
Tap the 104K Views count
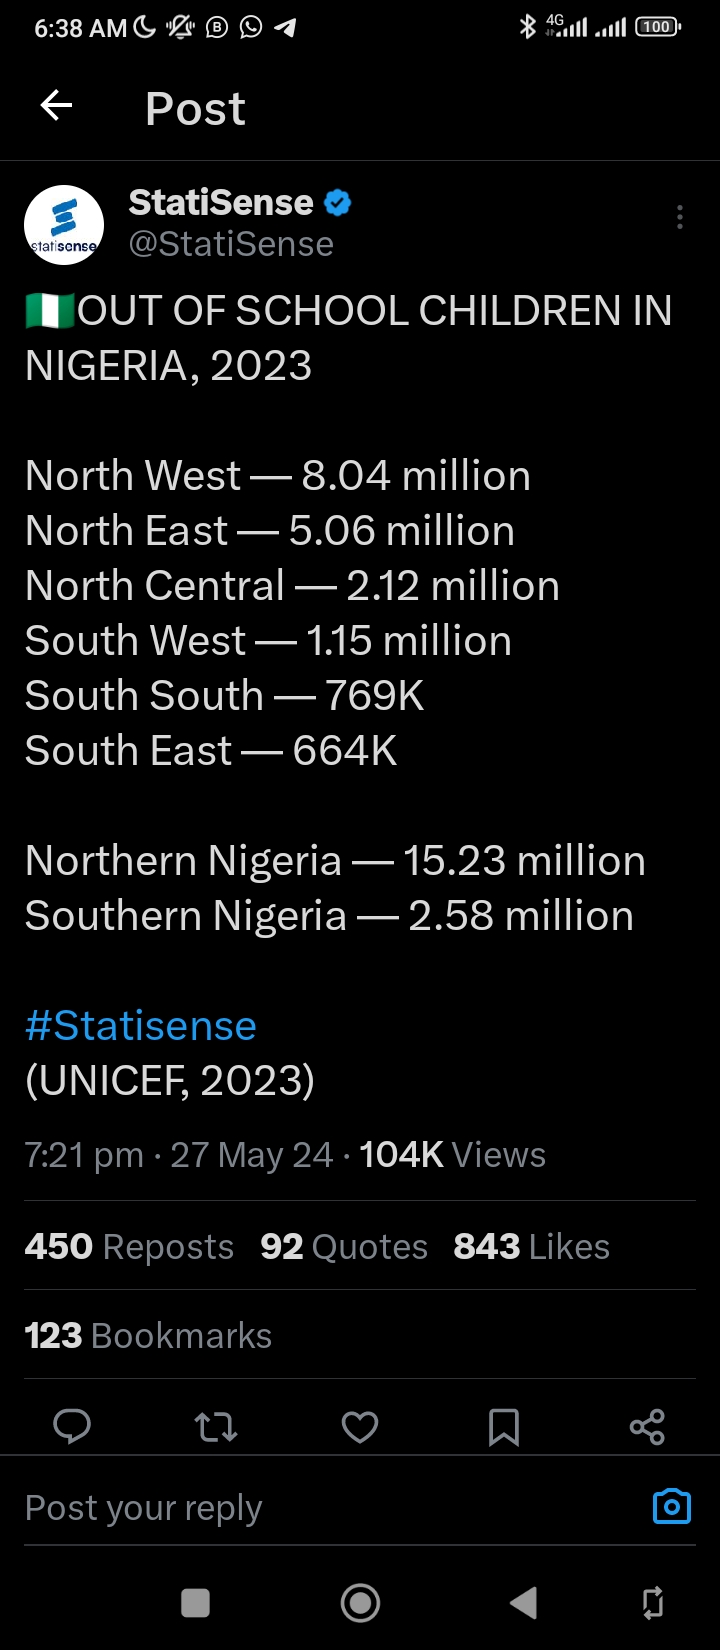click(452, 1155)
